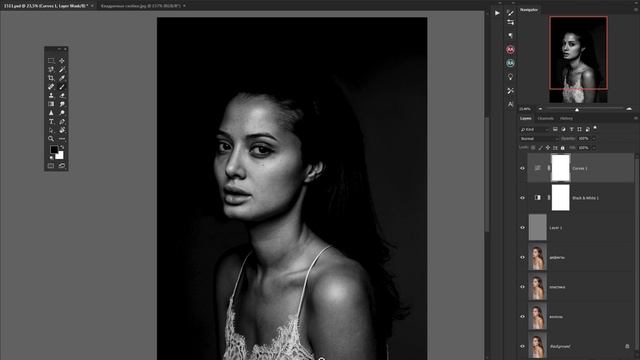Click the foreground black color swatch
The height and width of the screenshot is (360, 640).
pos(53,150)
